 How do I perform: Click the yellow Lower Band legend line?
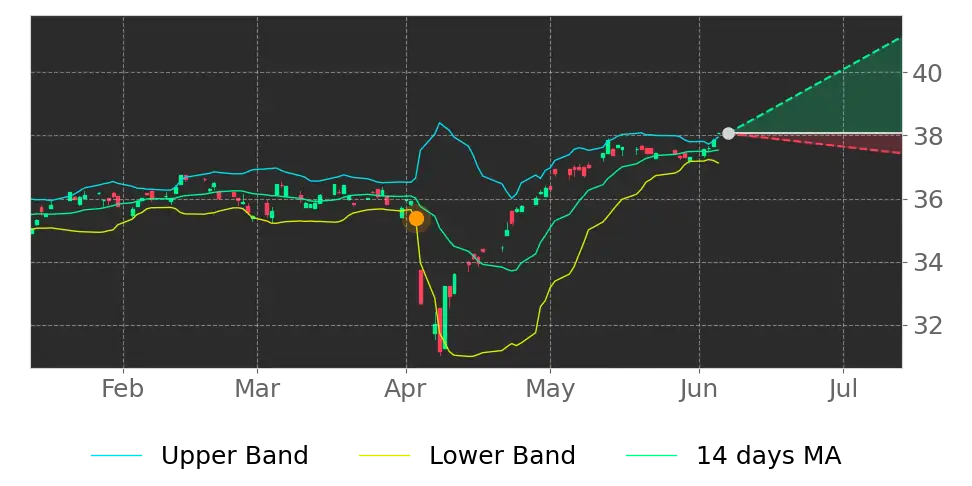pos(384,456)
